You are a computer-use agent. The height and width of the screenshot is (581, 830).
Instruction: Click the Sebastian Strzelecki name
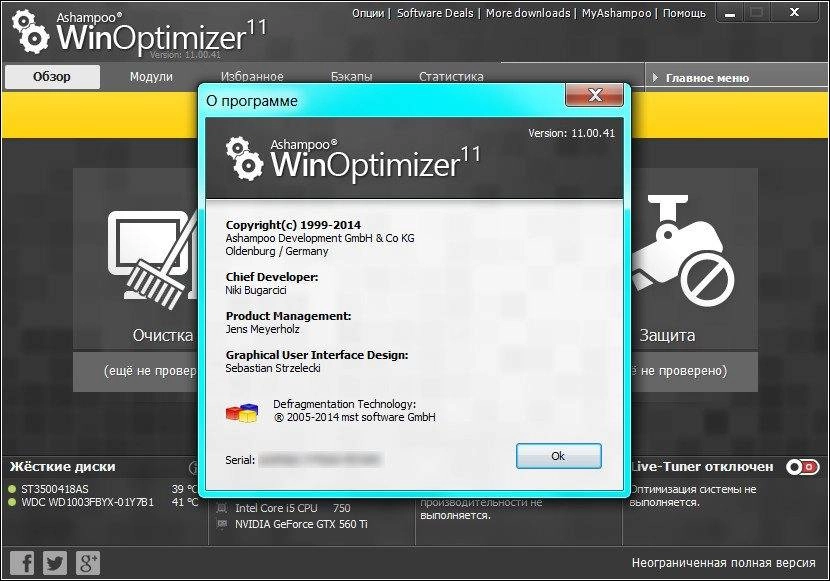273,368
